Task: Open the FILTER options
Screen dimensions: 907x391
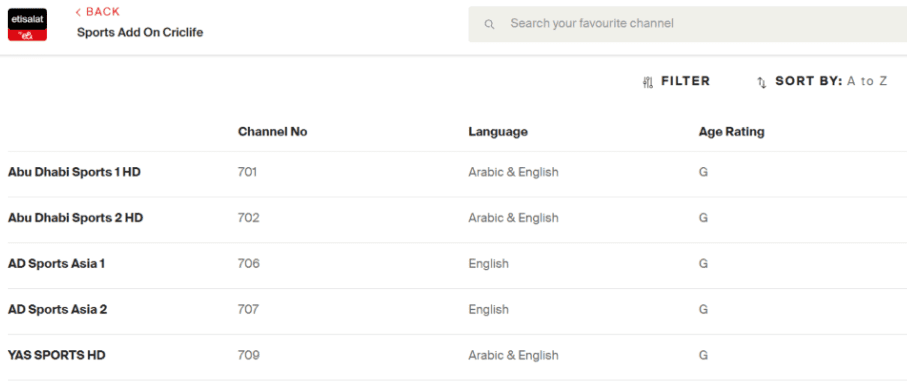Action: point(676,82)
